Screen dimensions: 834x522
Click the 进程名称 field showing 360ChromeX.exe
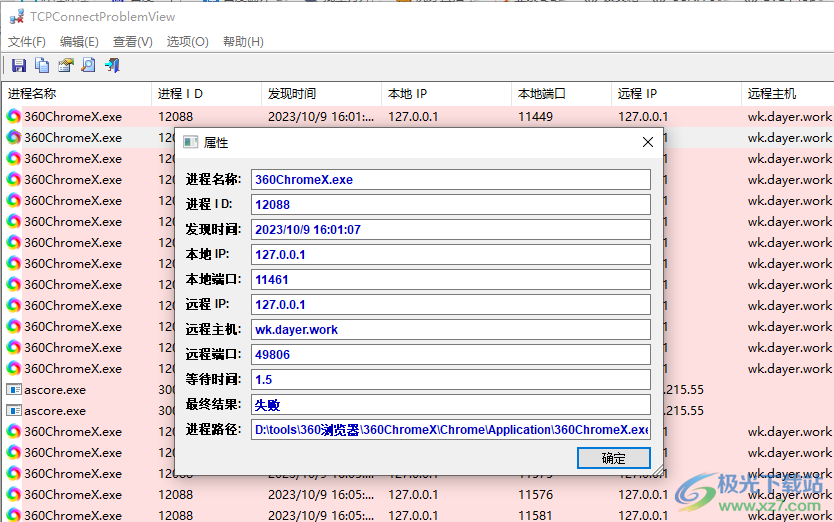point(451,179)
